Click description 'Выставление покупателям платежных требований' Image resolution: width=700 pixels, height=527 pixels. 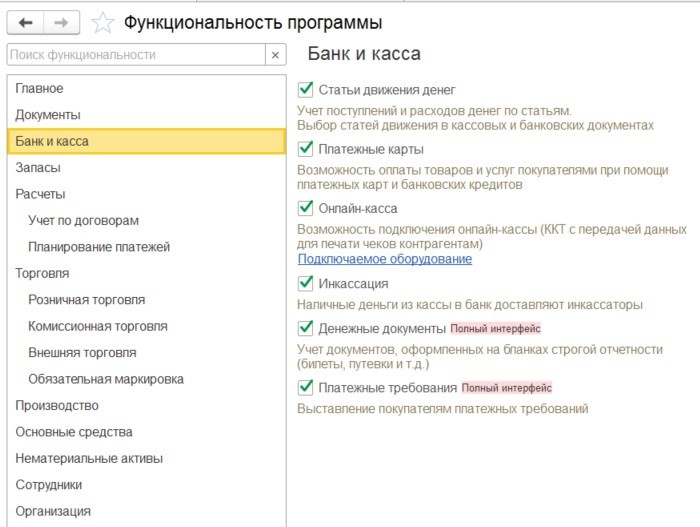click(x=443, y=409)
